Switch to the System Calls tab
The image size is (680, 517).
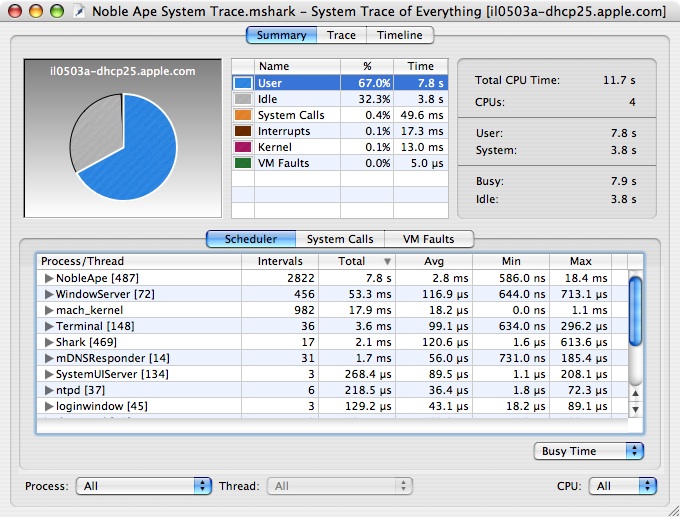340,239
